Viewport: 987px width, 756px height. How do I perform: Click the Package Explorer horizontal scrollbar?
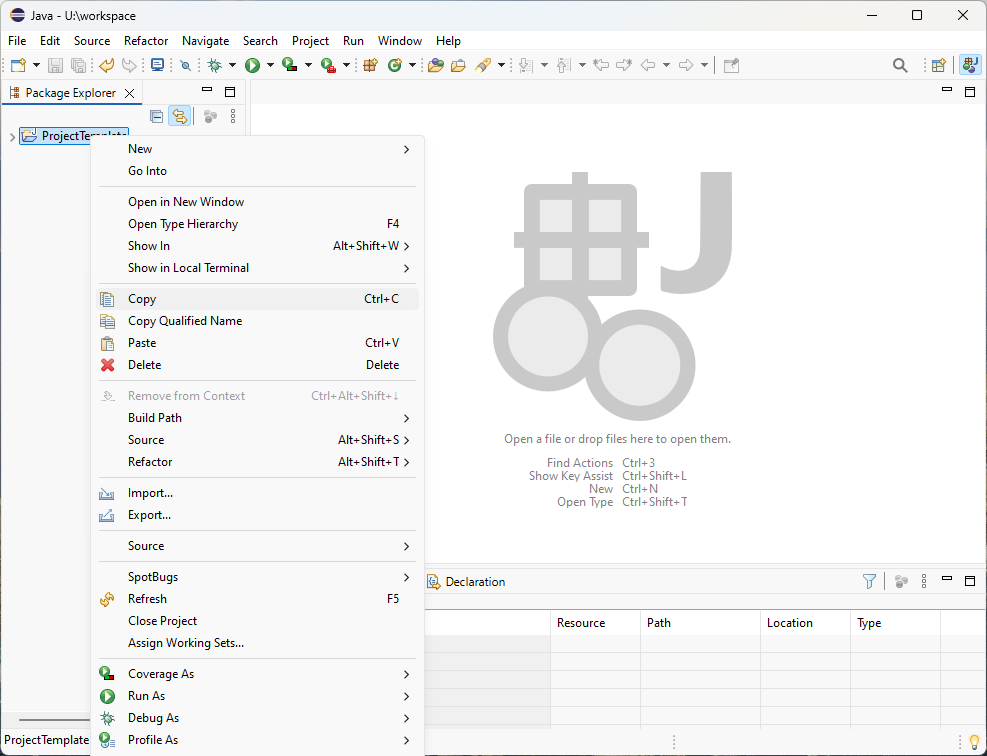(x=50, y=720)
